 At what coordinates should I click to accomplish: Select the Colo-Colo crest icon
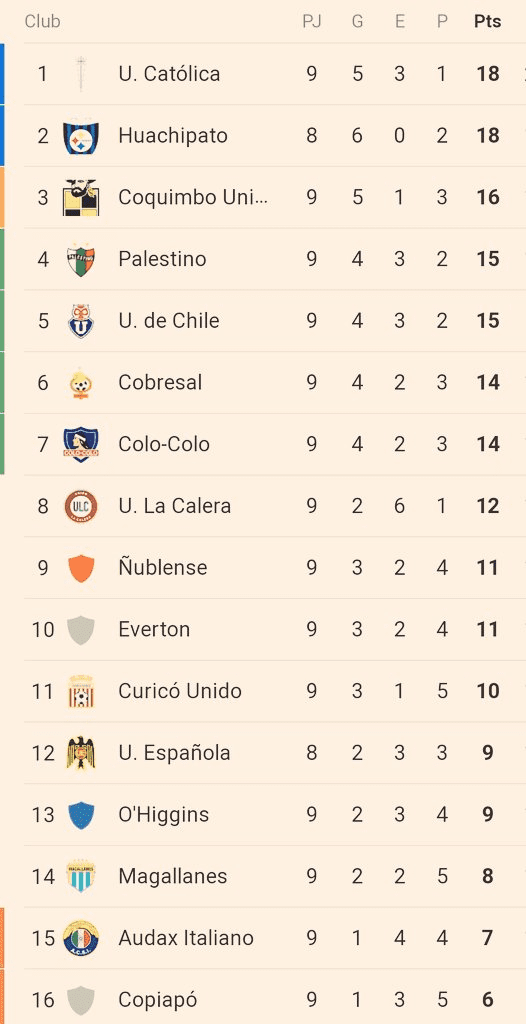tap(81, 444)
